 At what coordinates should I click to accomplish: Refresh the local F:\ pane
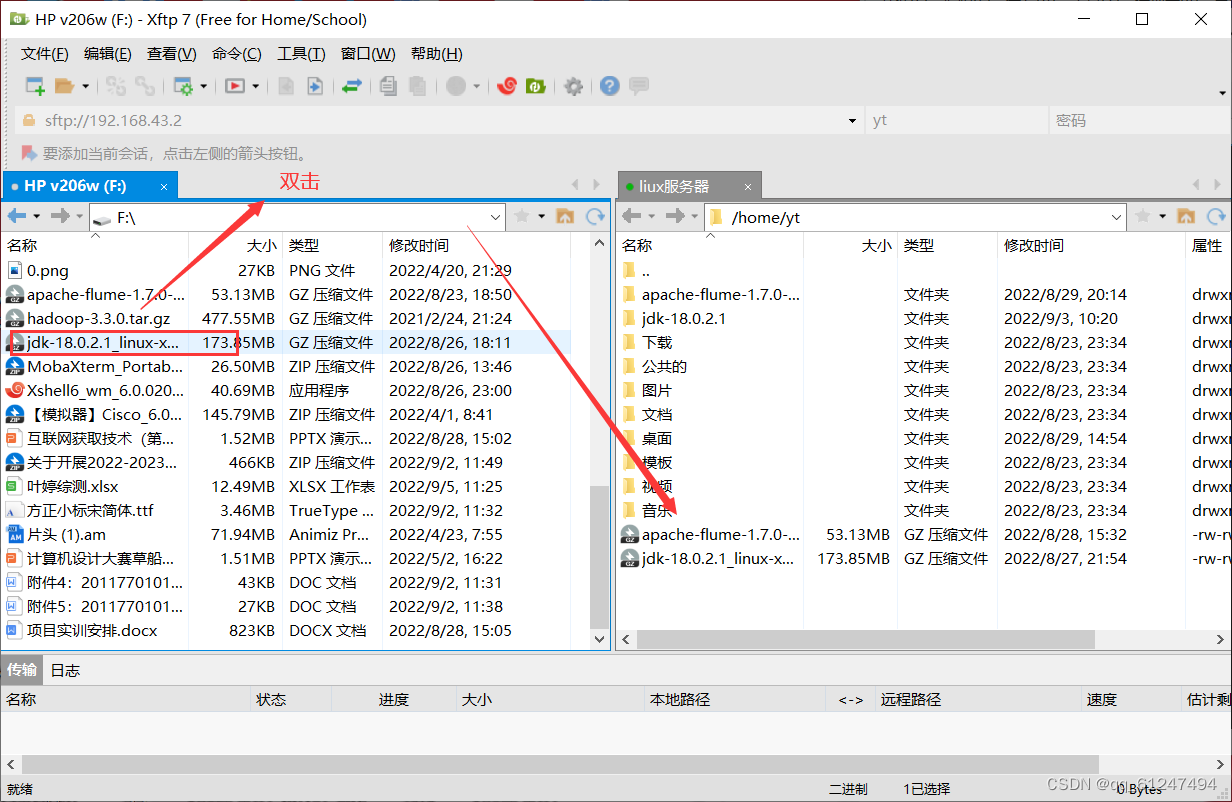point(595,216)
